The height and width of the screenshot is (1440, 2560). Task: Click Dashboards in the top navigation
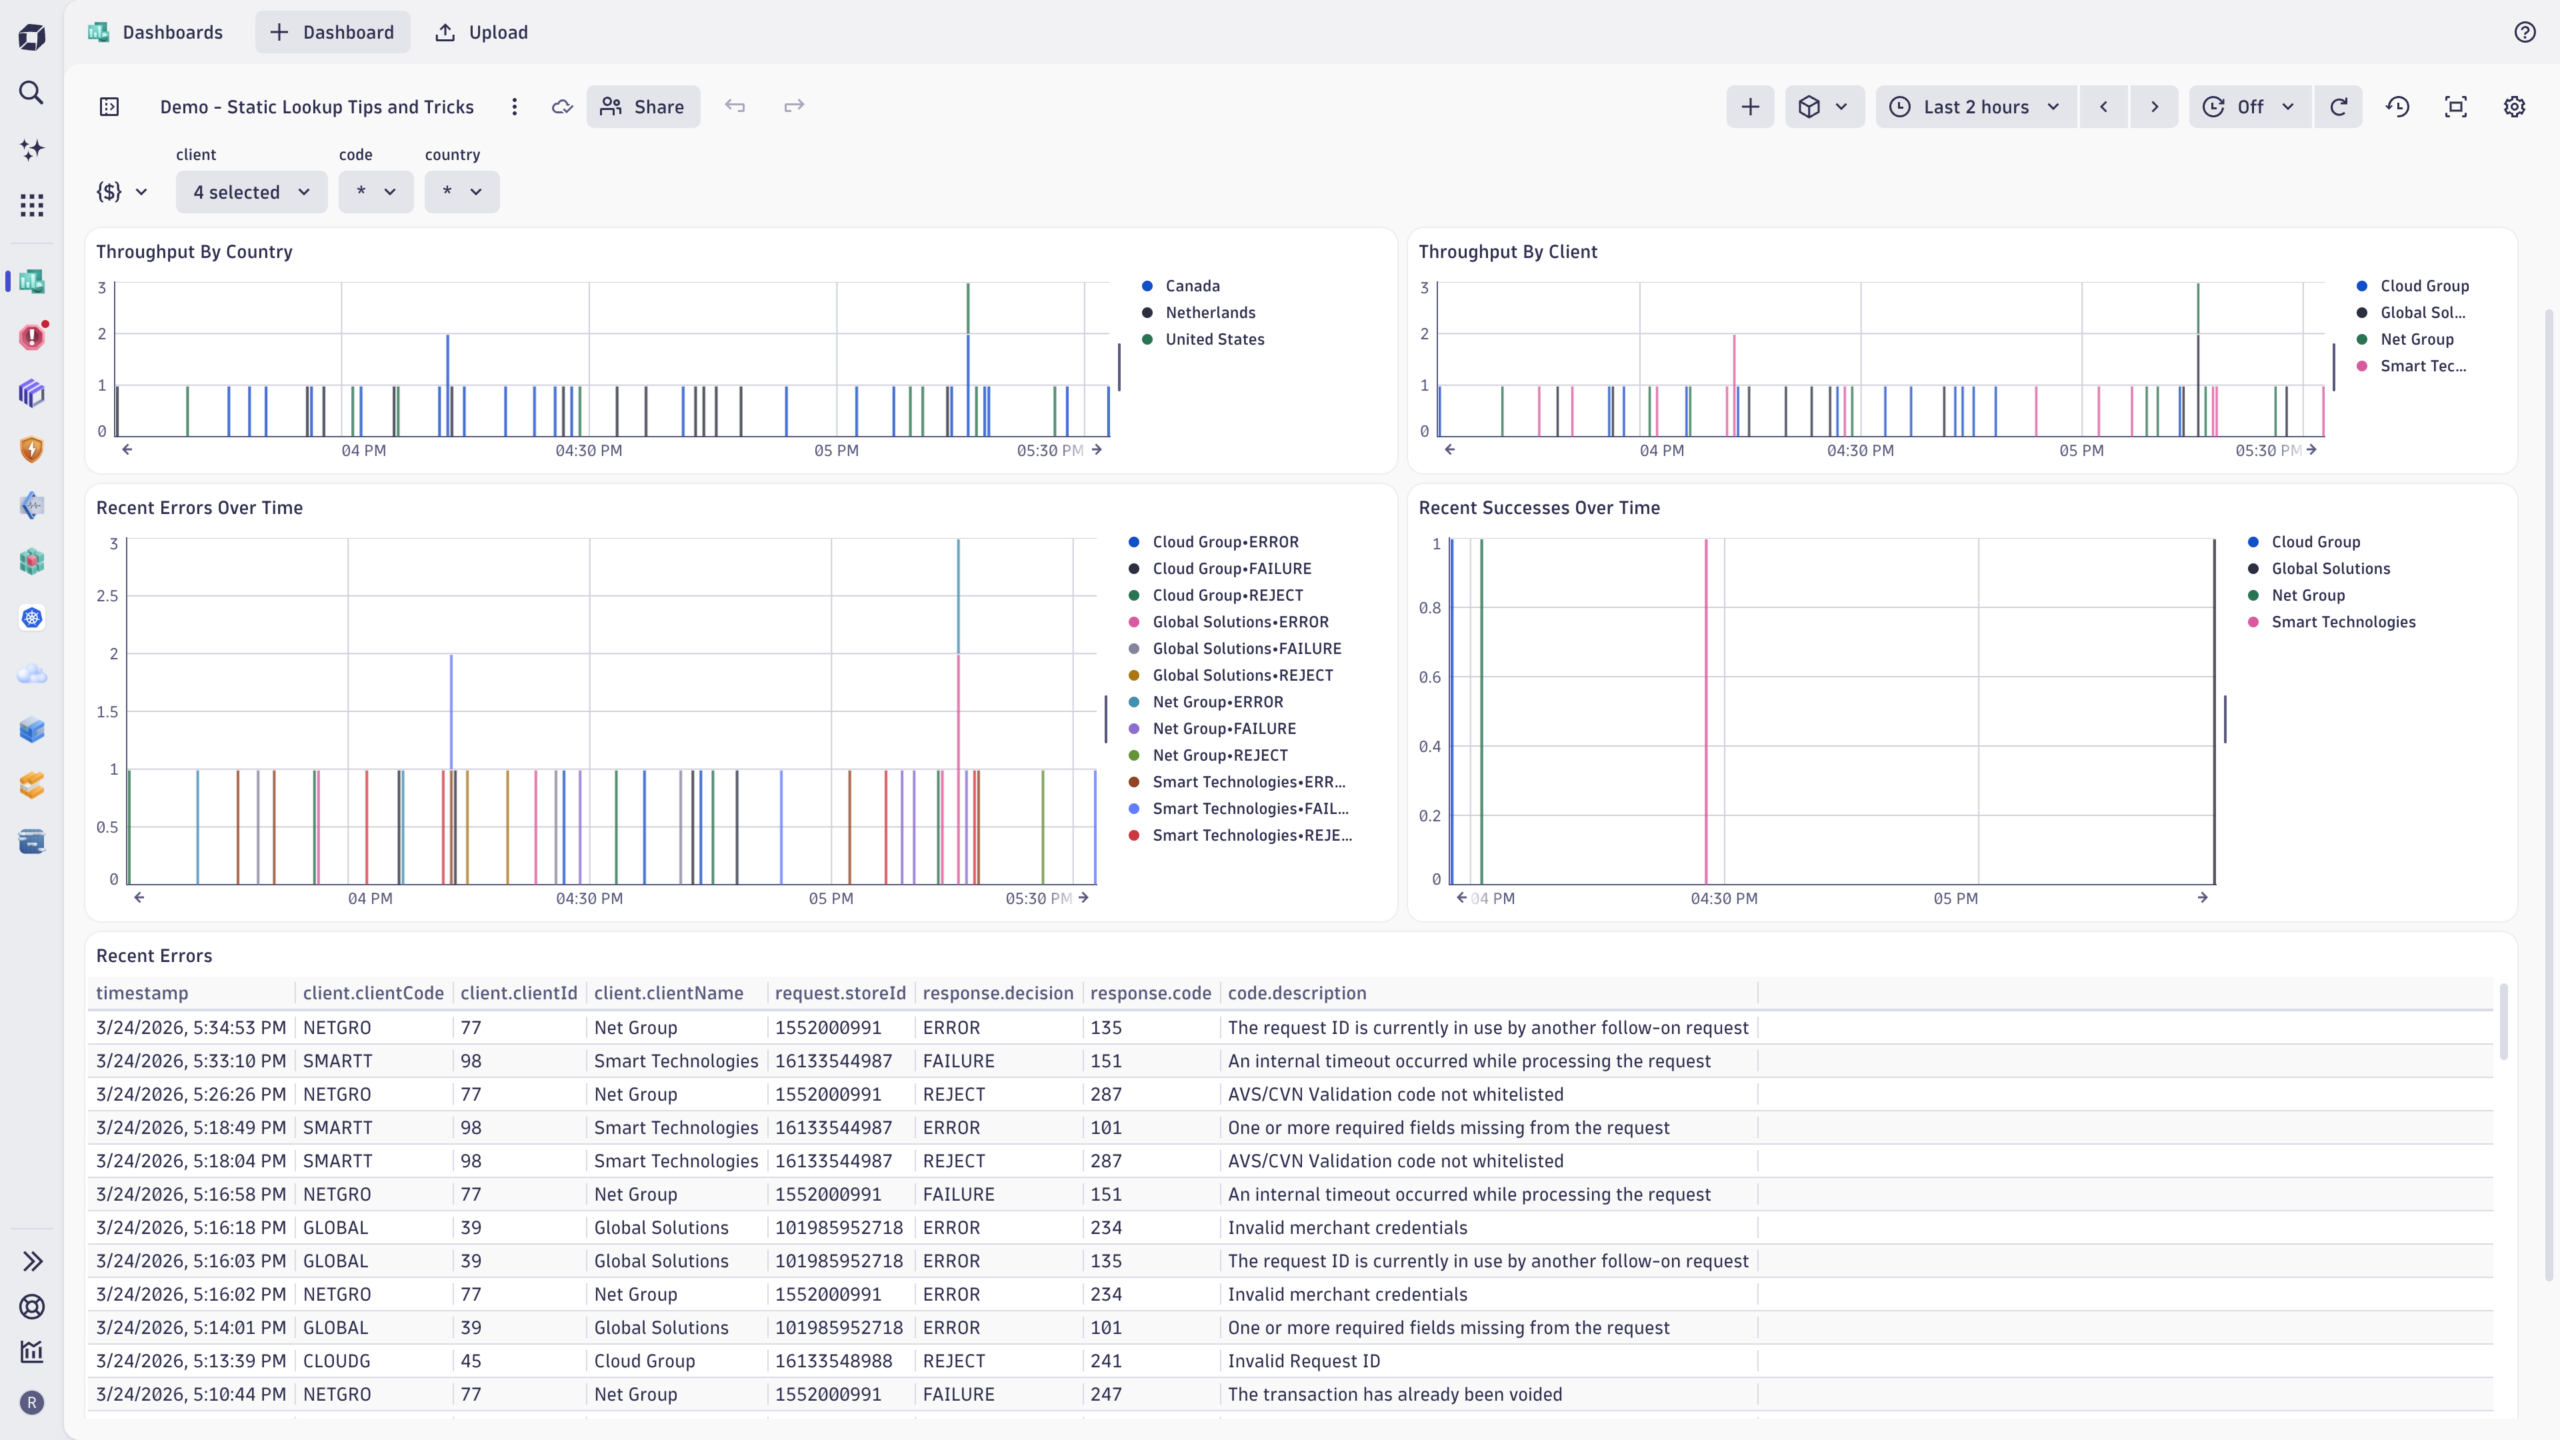tap(173, 32)
